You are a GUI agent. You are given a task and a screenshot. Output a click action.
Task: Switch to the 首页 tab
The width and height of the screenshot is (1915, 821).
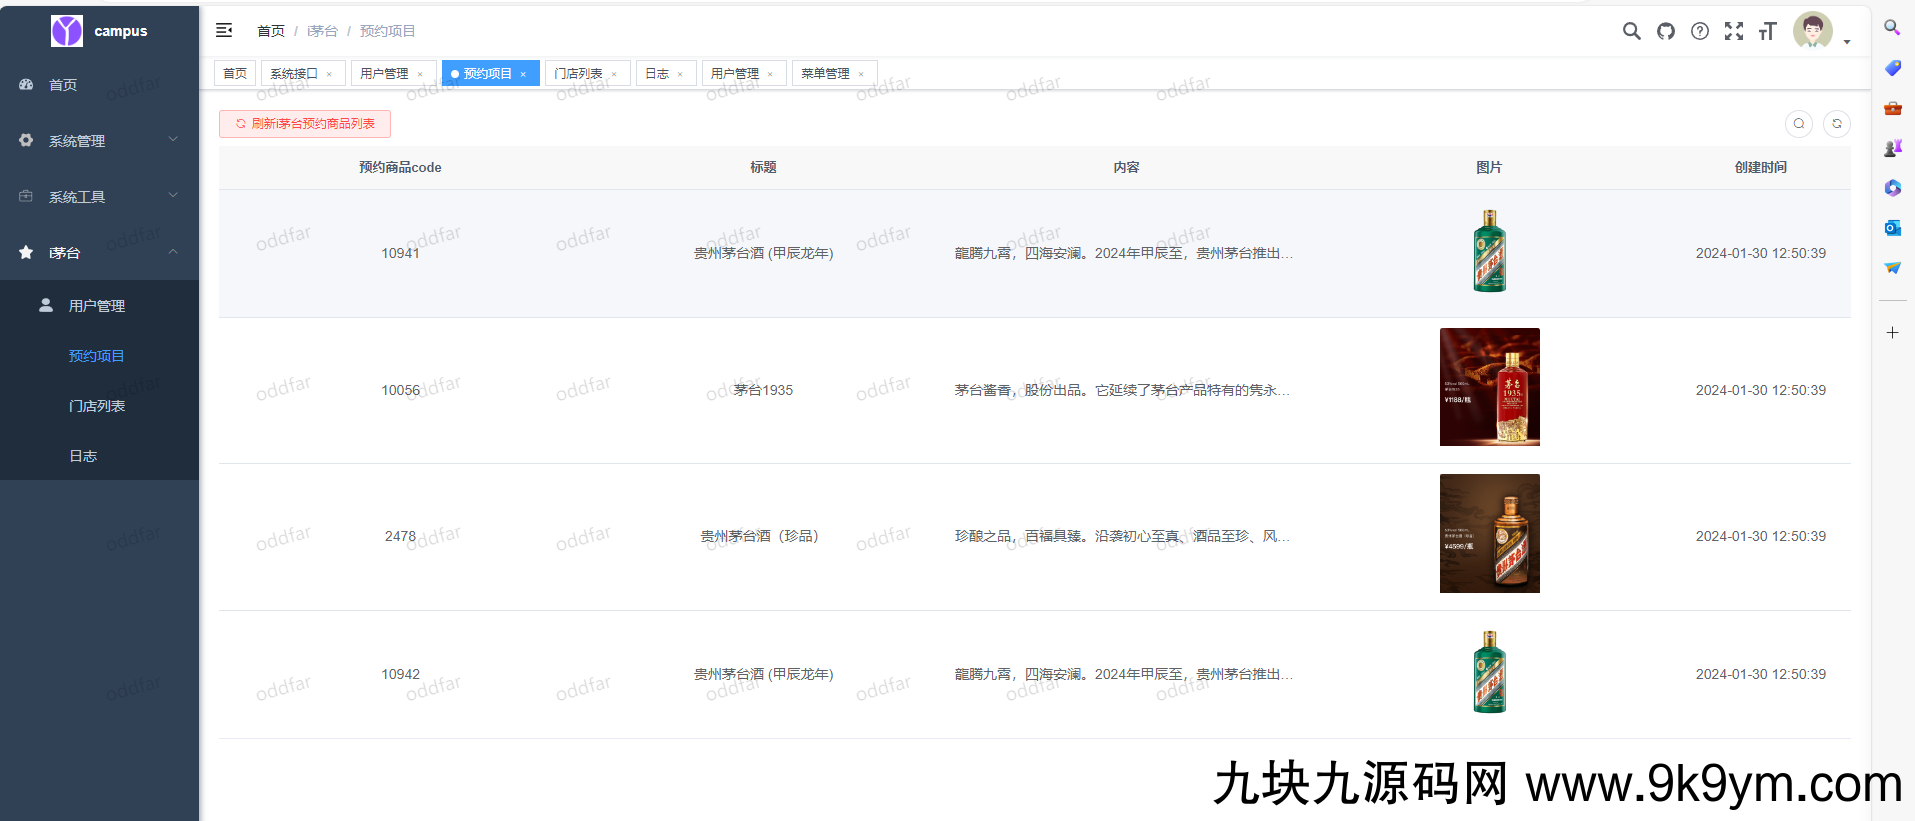click(234, 73)
